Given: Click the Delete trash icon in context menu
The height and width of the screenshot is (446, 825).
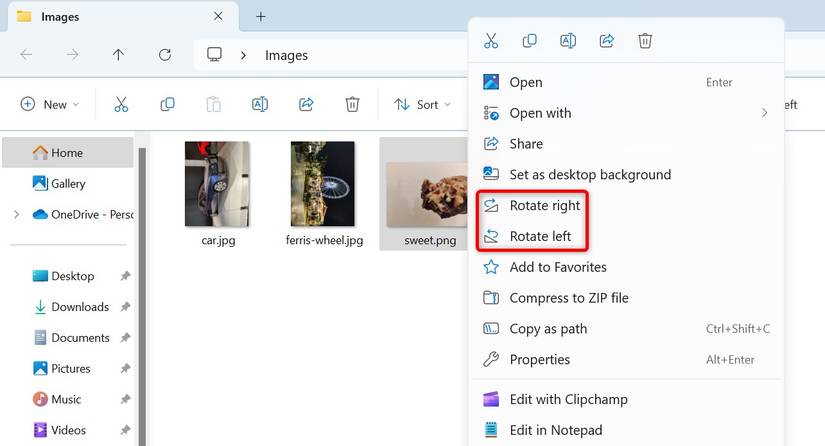Looking at the screenshot, I should click(645, 41).
